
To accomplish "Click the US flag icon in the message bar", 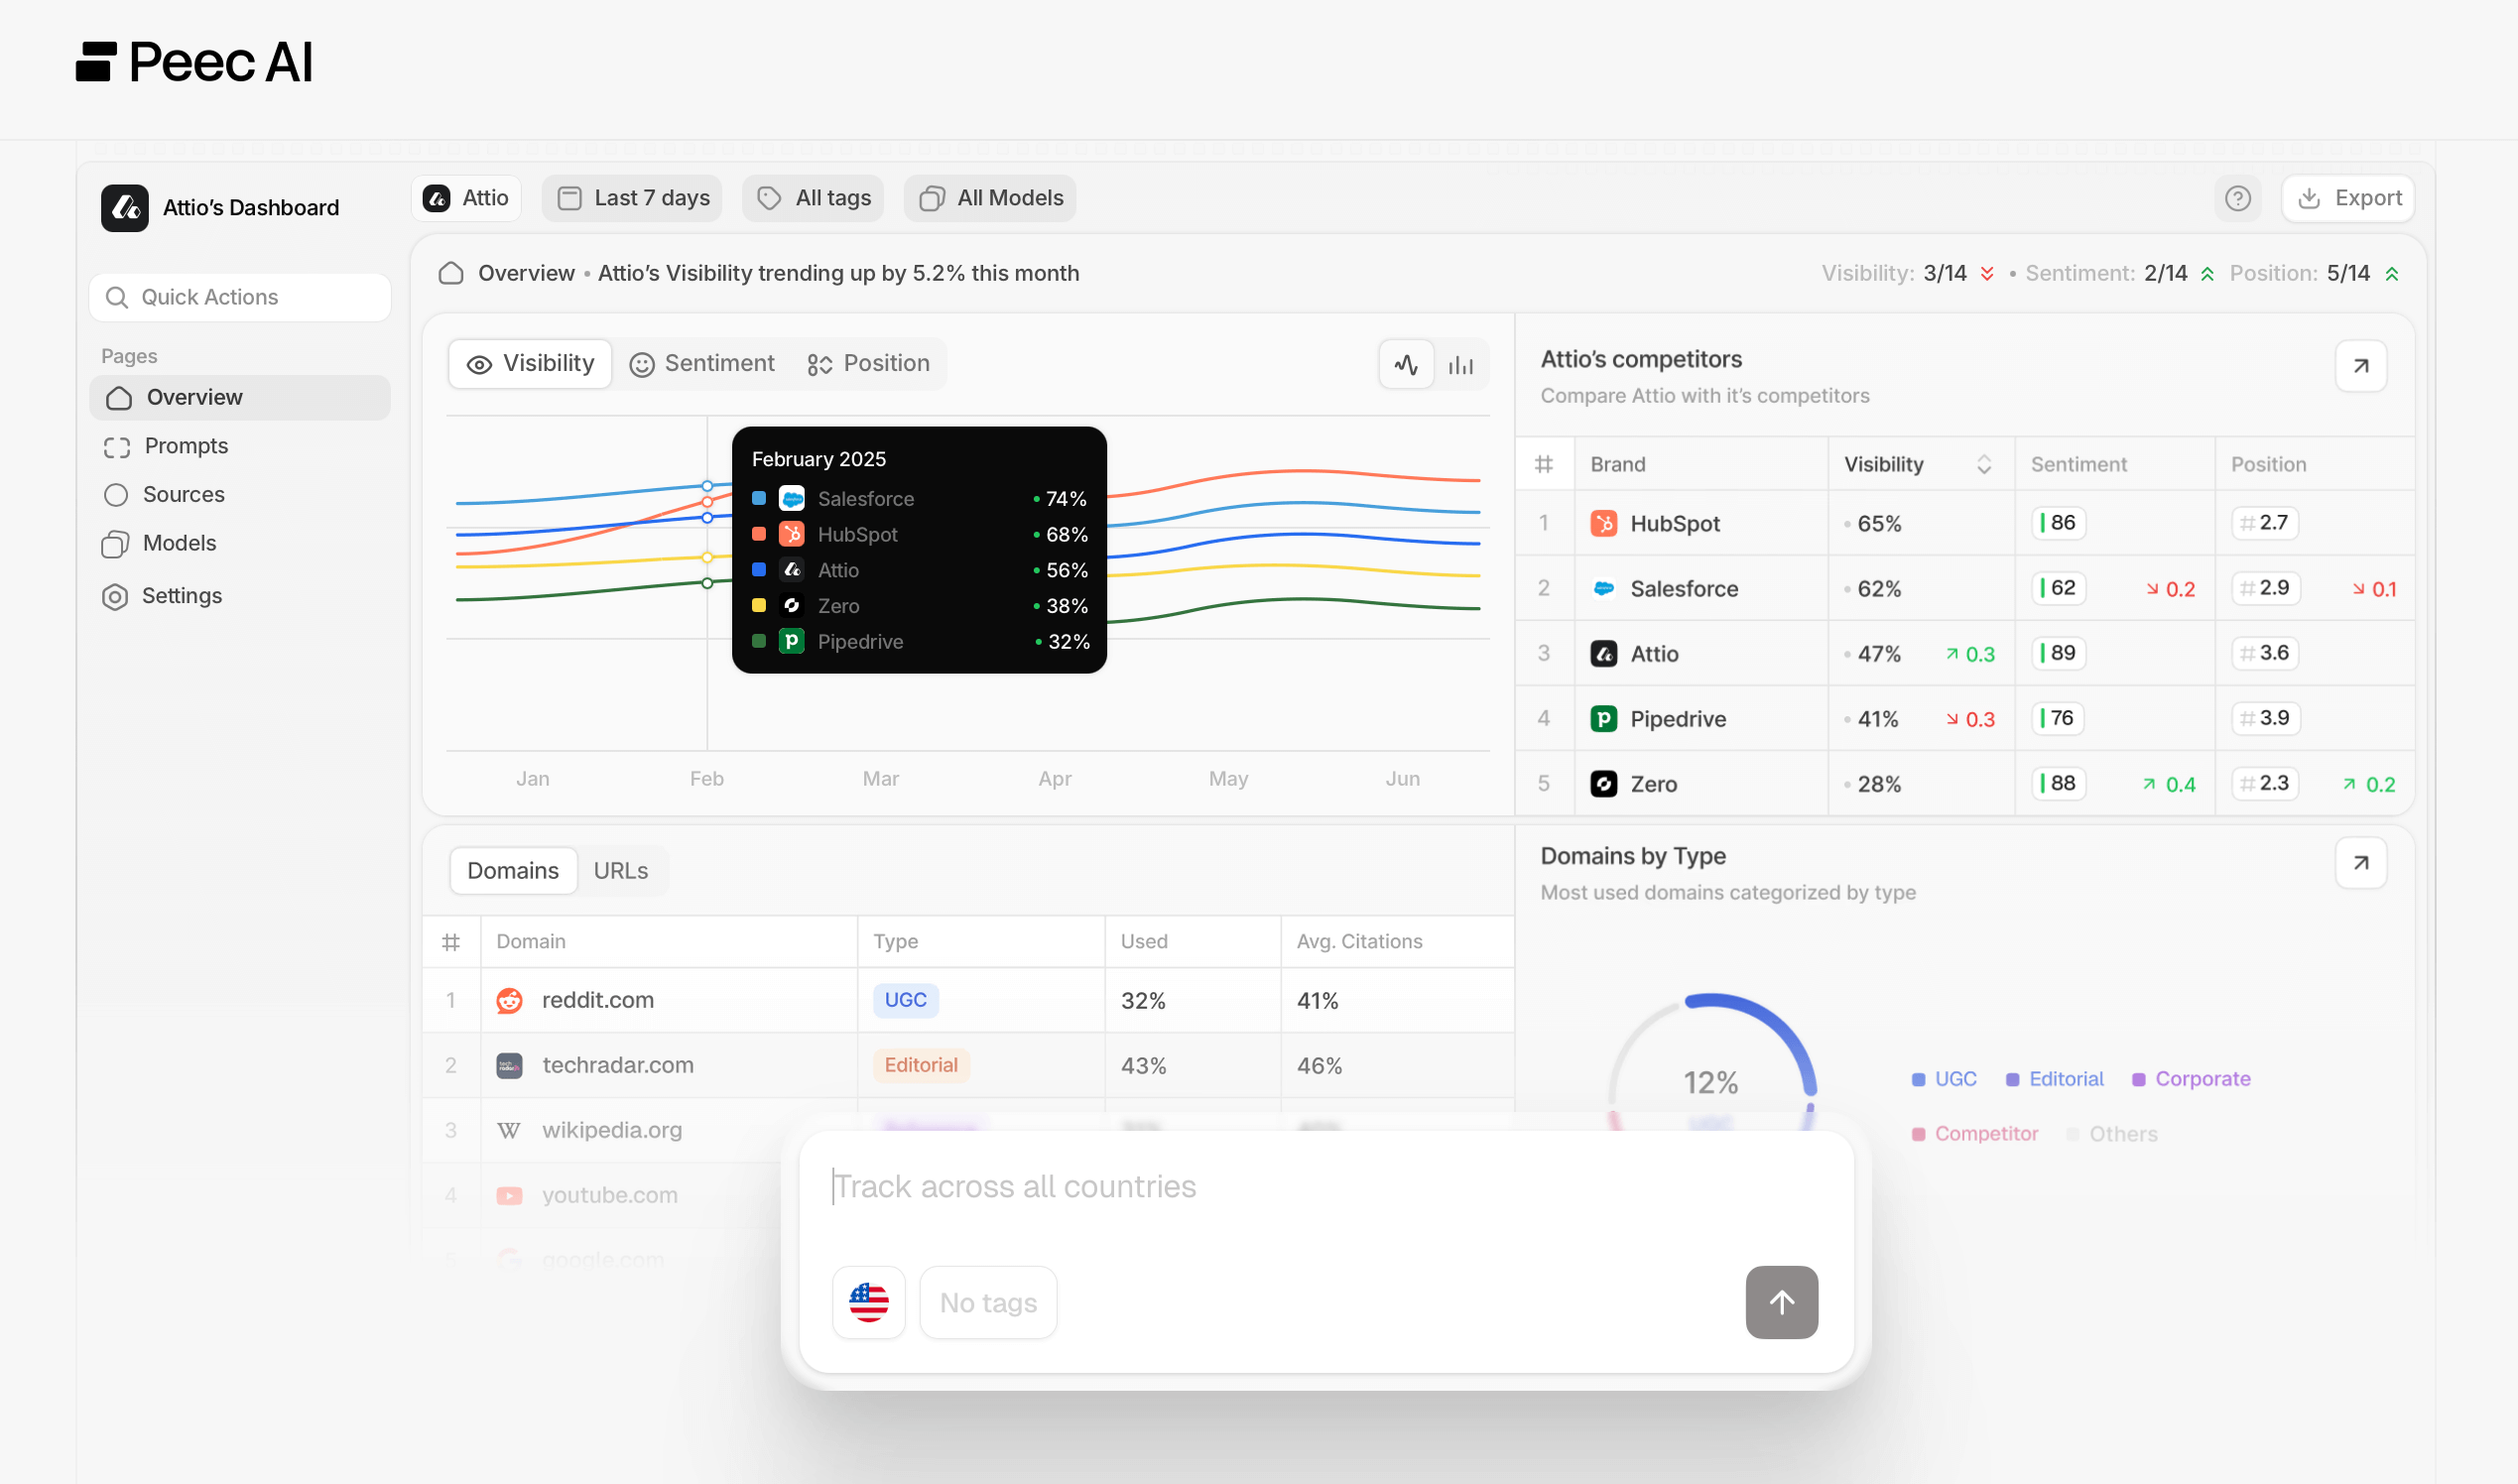I will coord(868,1301).
